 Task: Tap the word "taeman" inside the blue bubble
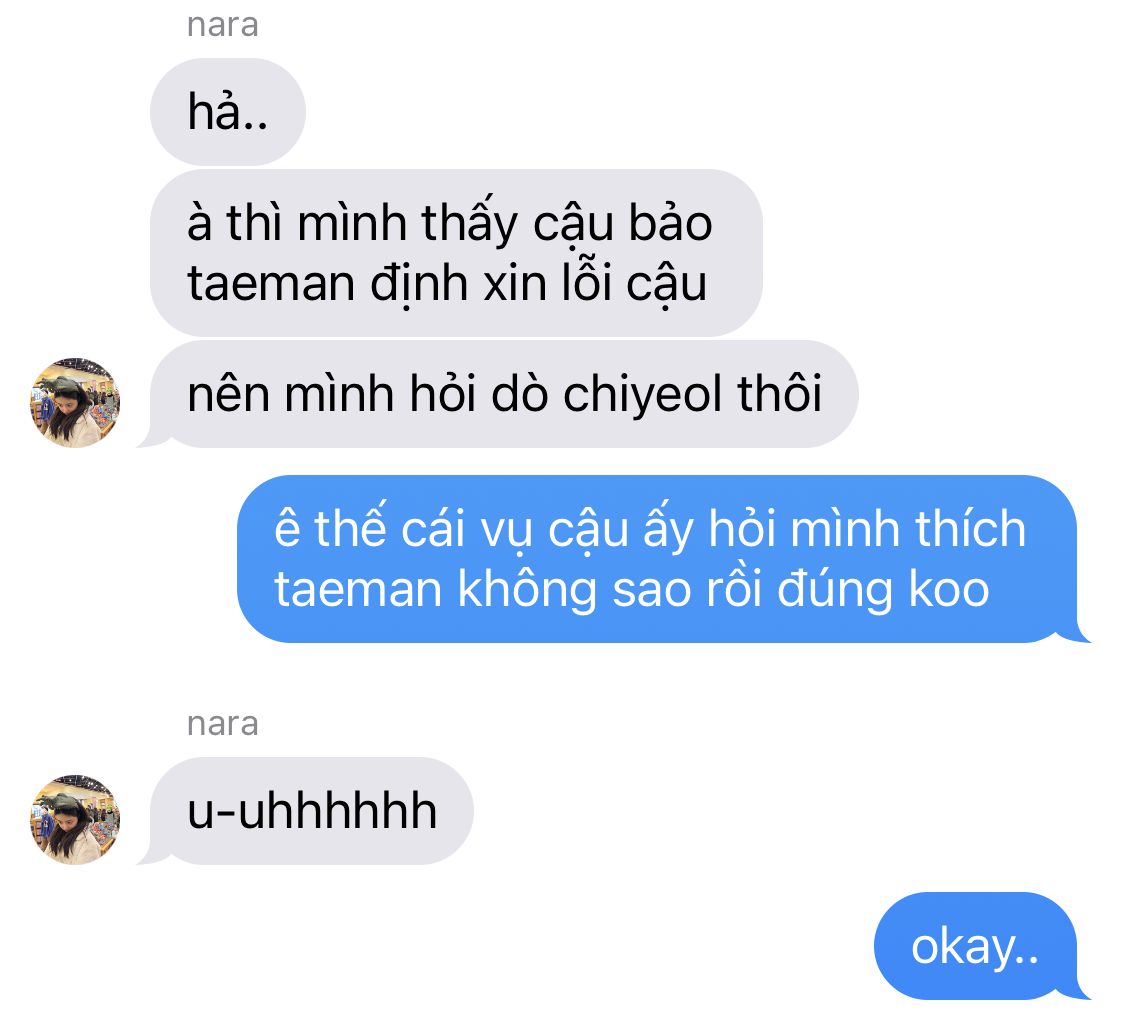coord(358,590)
